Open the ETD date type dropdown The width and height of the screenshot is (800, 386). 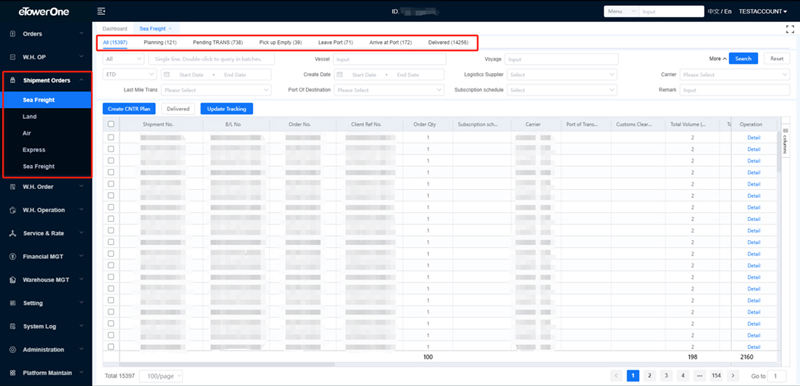point(130,74)
